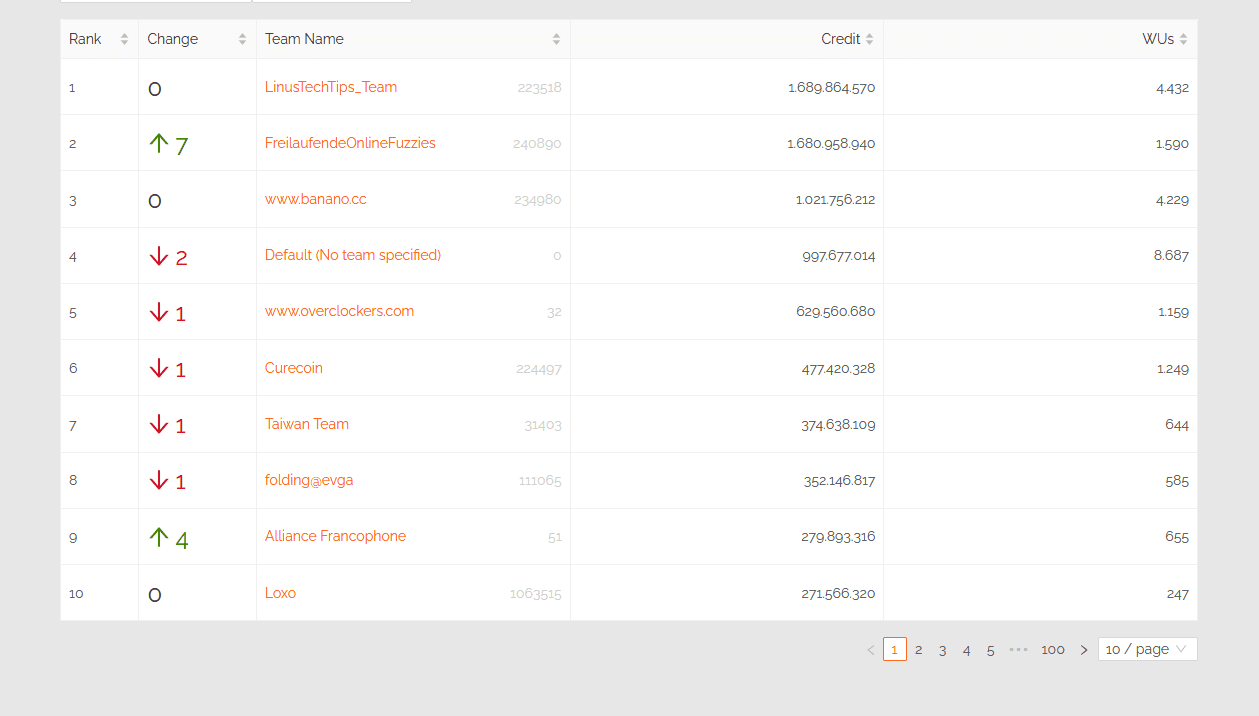The height and width of the screenshot is (716, 1259).
Task: Click red down arrow in www.overclockers.com row
Action: pyautogui.click(x=158, y=312)
